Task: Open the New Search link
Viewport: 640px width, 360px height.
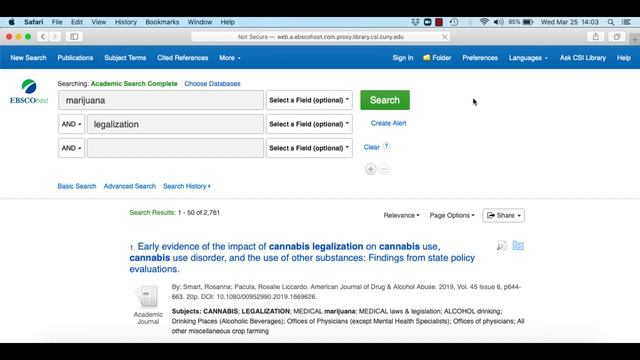Action: pyautogui.click(x=28, y=58)
